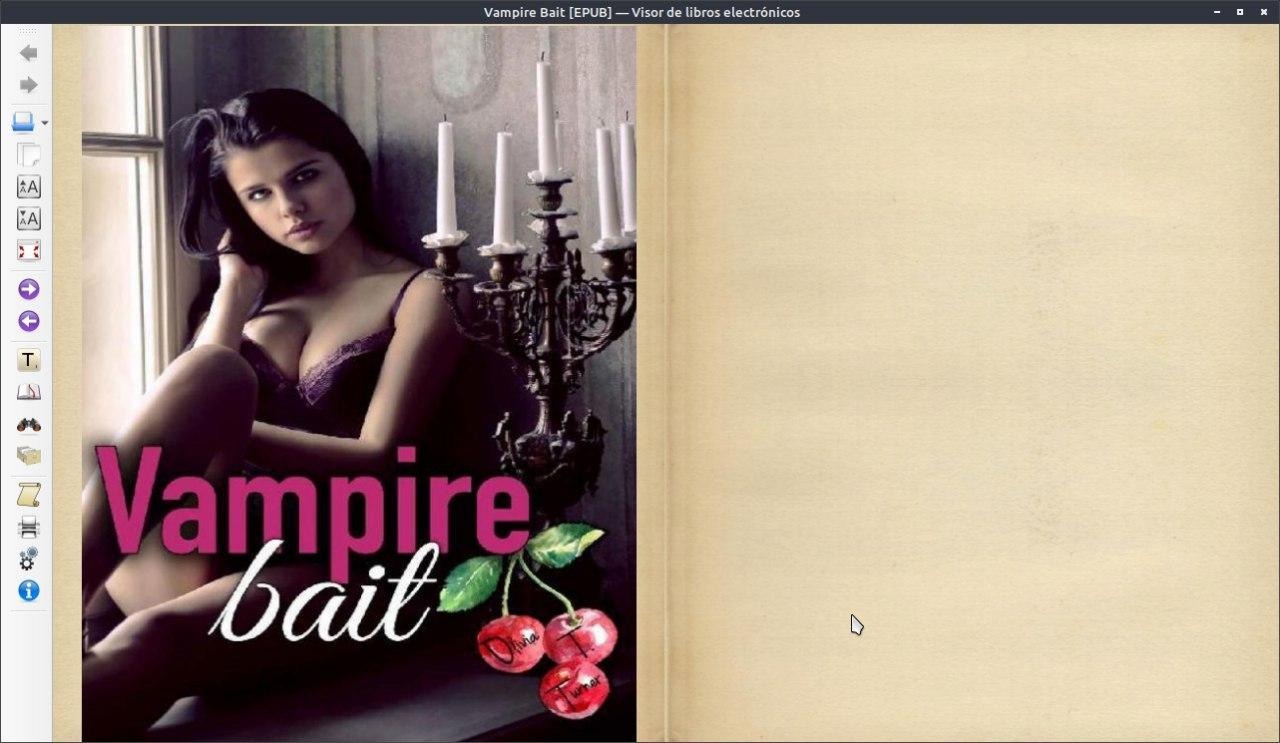The height and width of the screenshot is (743, 1280).
Task: Expand the open e-book dropdown arrow
Action: click(x=44, y=123)
